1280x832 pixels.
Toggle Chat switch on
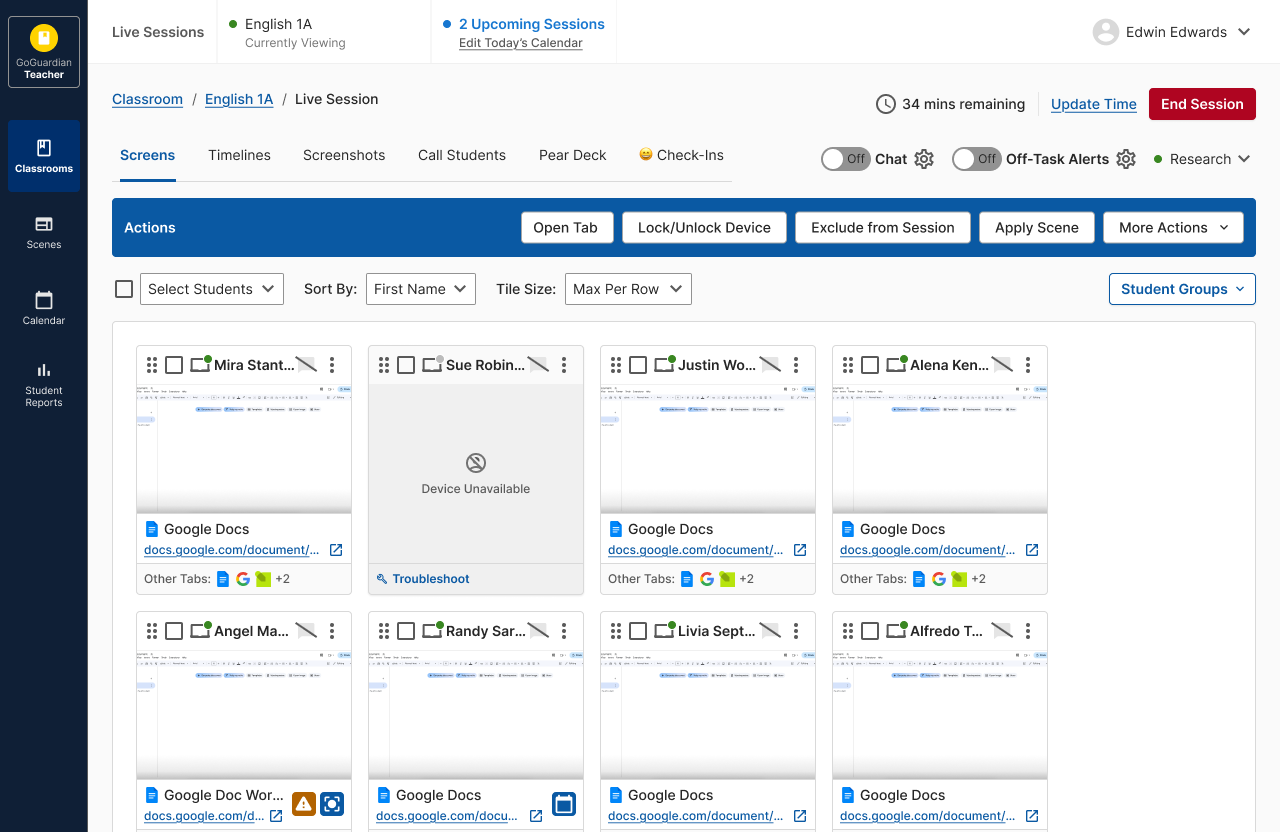pos(846,159)
